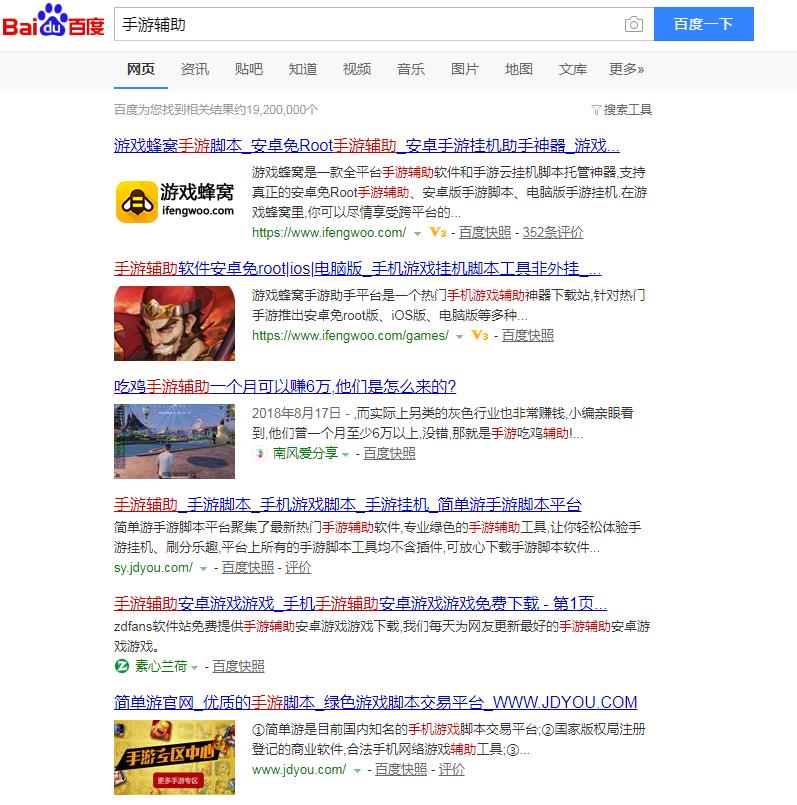Viewport: 797px width, 805px height.
Task: Open 评价 link for www.jdyou.com result
Action: pyautogui.click(x=451, y=770)
